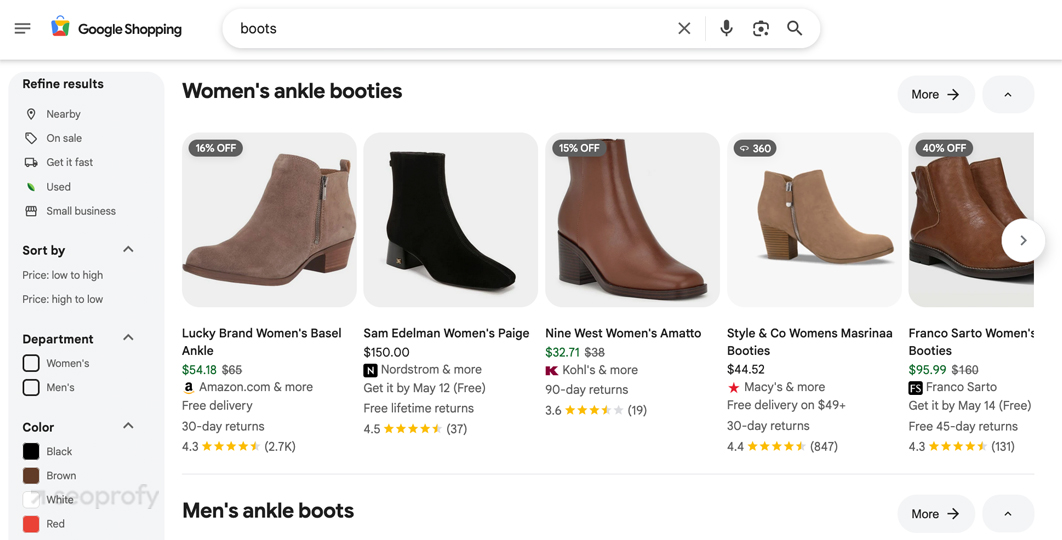
Task: Click the $32.71 Nine West price
Action: (x=562, y=352)
